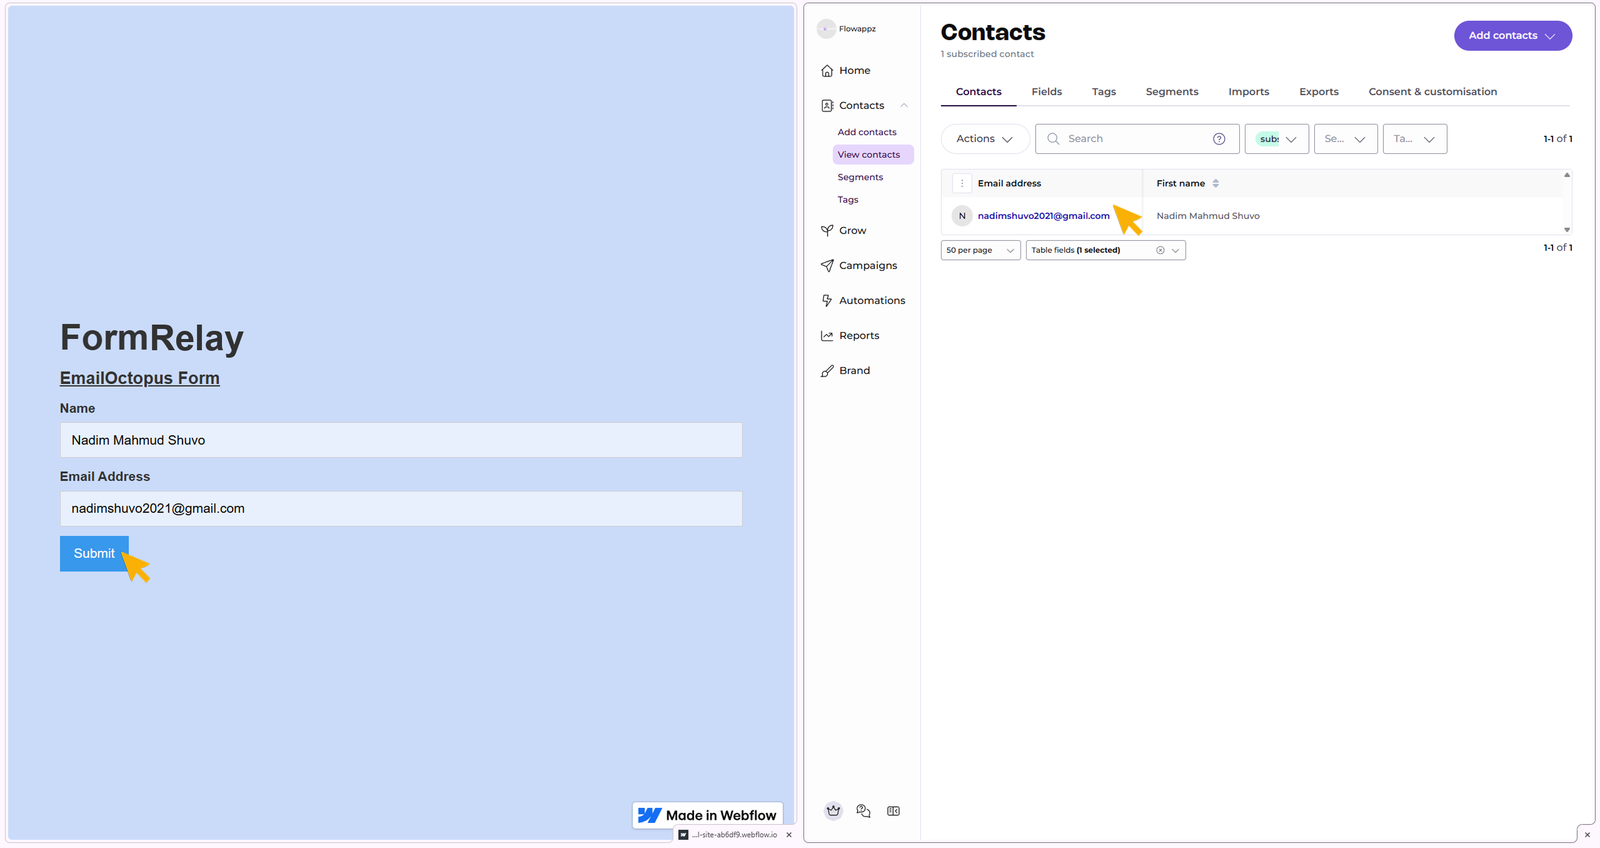Click the Nadim Mahmud Shuvo name cell

coord(1208,216)
